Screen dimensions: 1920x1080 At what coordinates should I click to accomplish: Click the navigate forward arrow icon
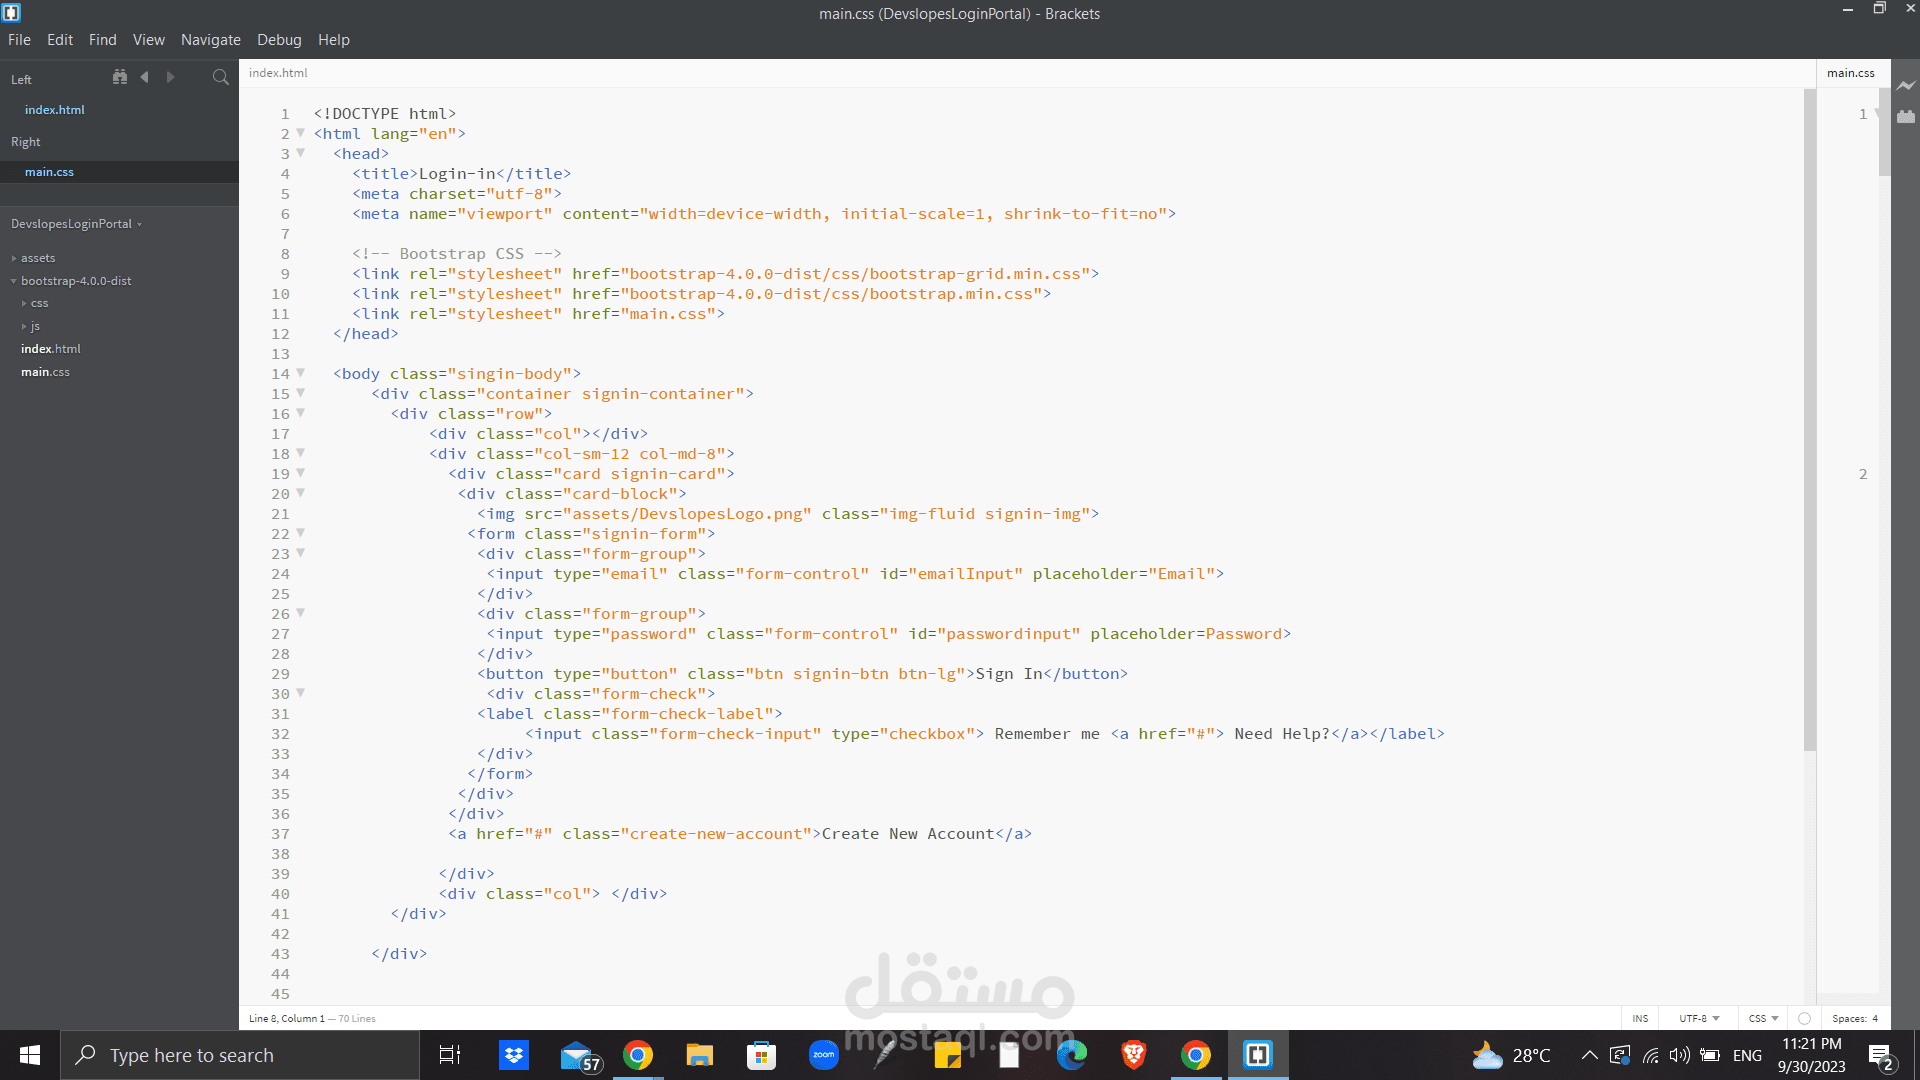click(170, 77)
